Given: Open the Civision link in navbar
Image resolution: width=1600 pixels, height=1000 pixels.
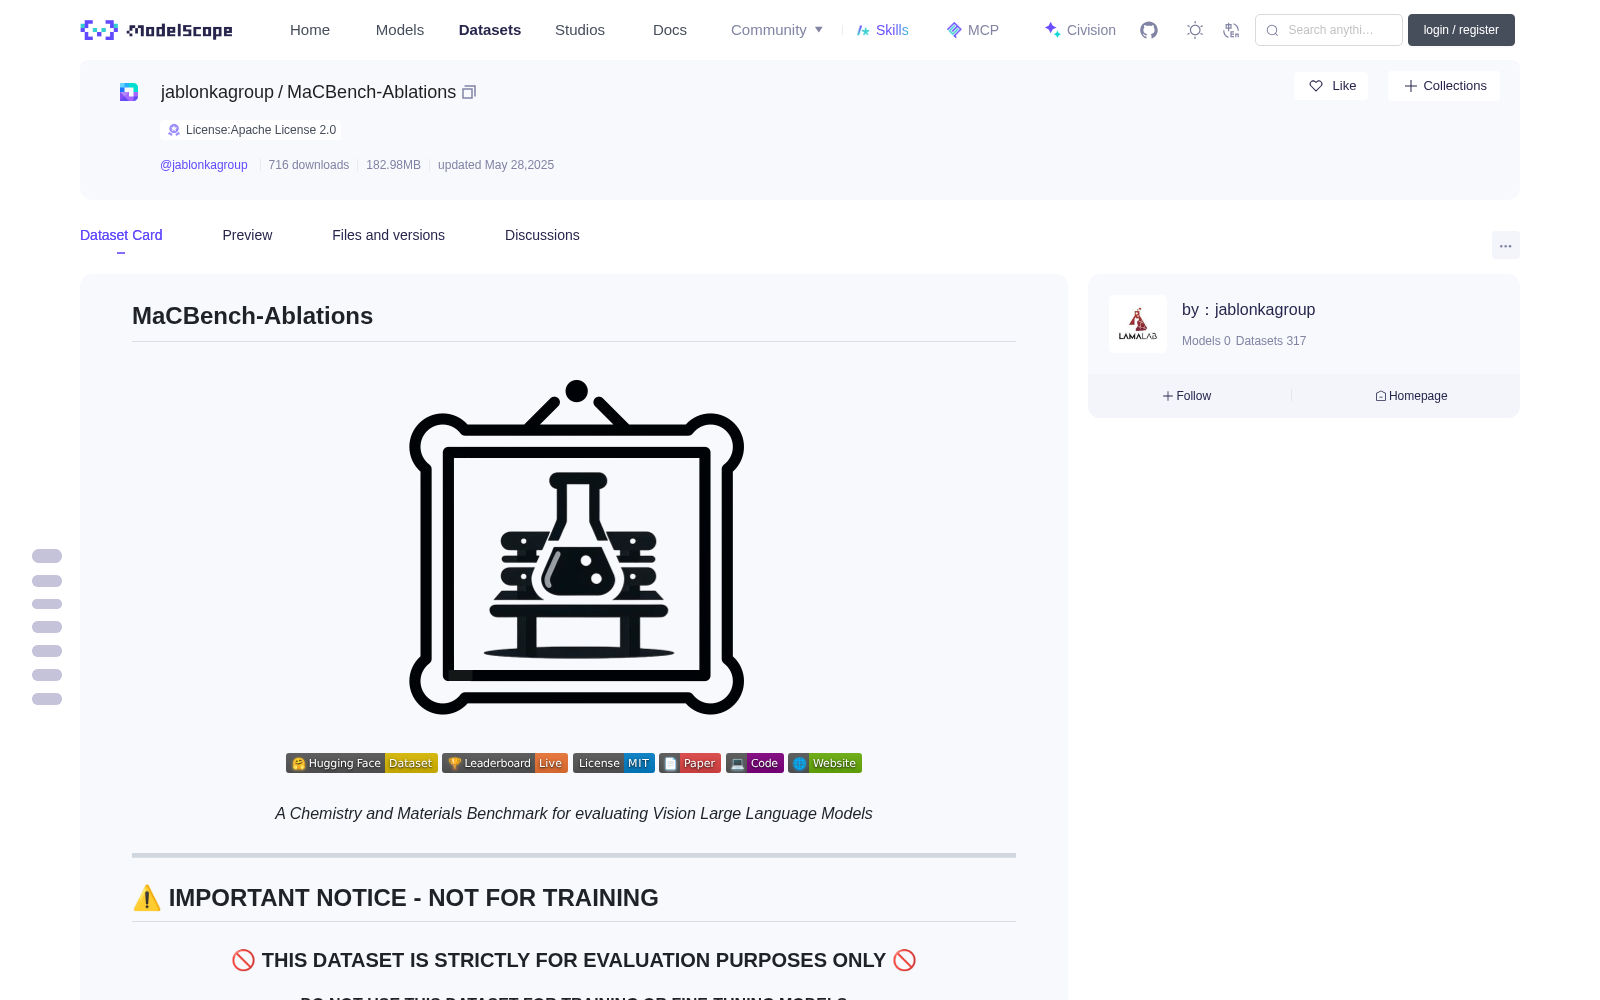Looking at the screenshot, I should click(1080, 30).
